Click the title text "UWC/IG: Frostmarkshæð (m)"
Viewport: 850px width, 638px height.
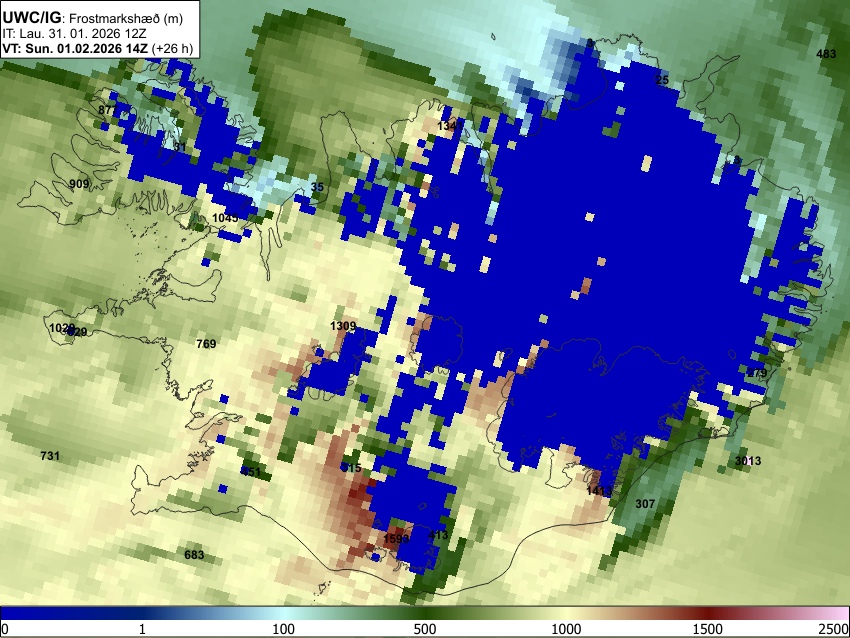point(93,18)
